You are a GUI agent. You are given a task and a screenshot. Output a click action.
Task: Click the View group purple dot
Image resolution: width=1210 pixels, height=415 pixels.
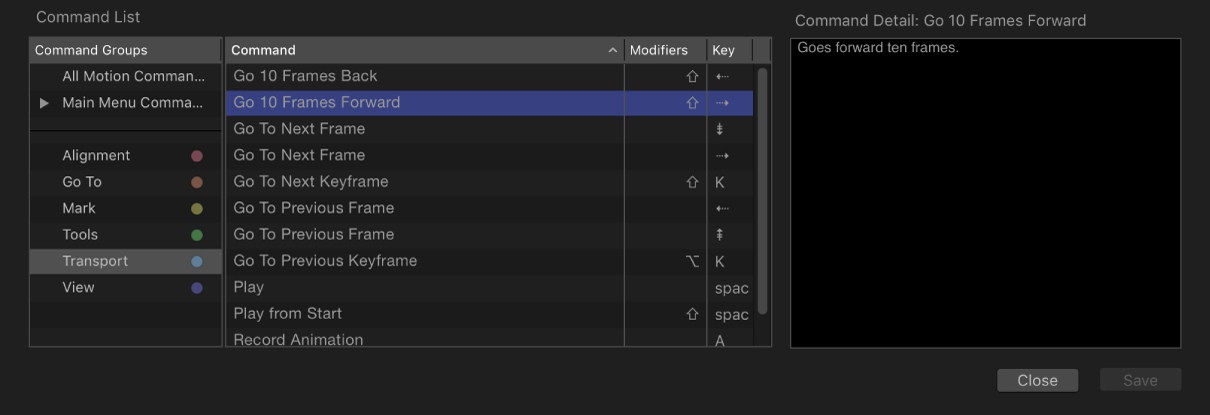(x=197, y=288)
